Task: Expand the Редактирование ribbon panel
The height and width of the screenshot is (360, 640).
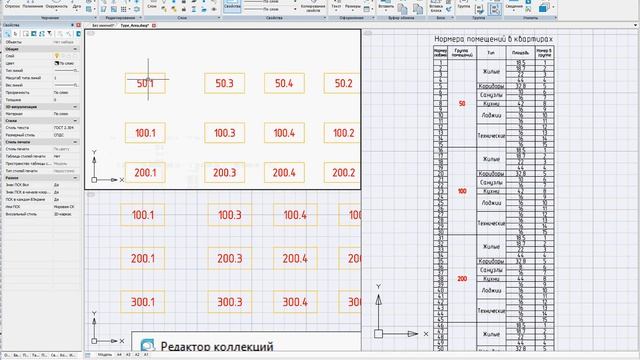Action: [140, 18]
